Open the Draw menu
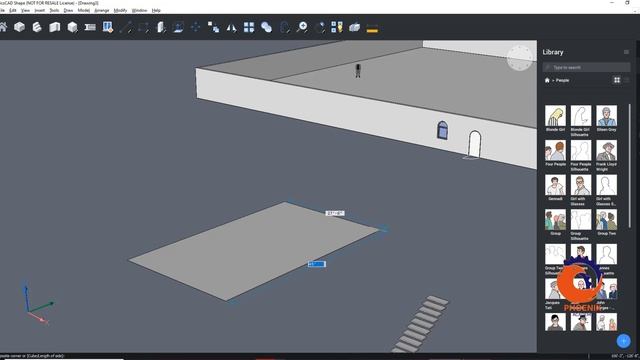Screen dimensions: 640x360 coord(68,10)
